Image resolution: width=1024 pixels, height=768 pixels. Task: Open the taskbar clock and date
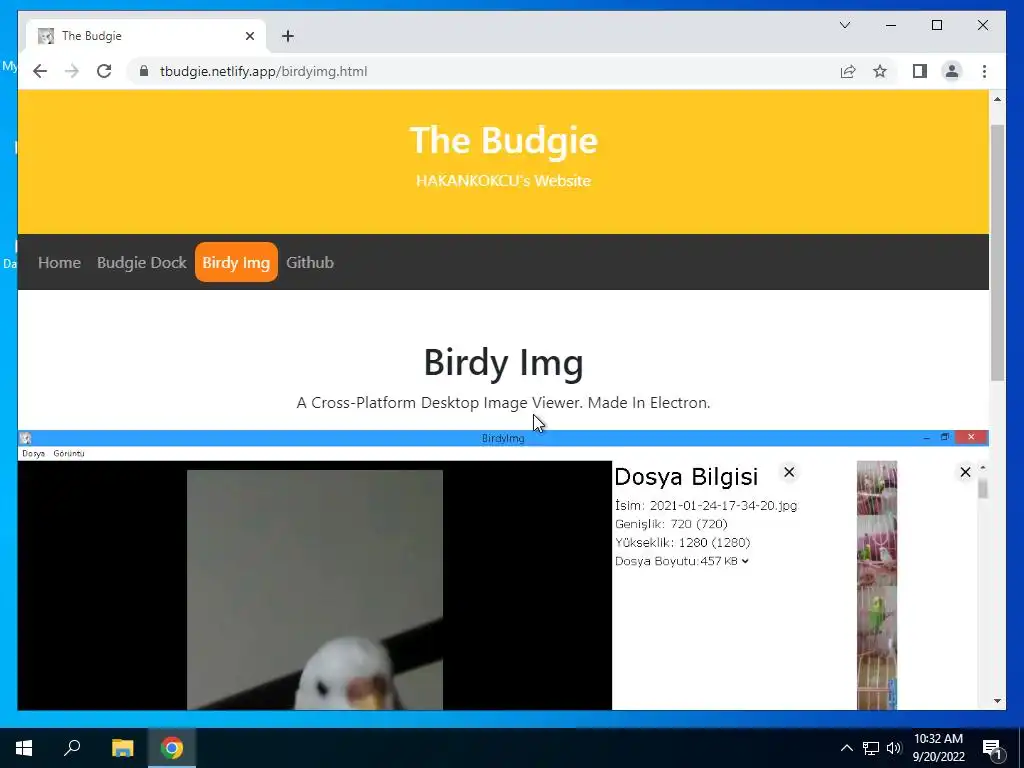click(x=938, y=748)
